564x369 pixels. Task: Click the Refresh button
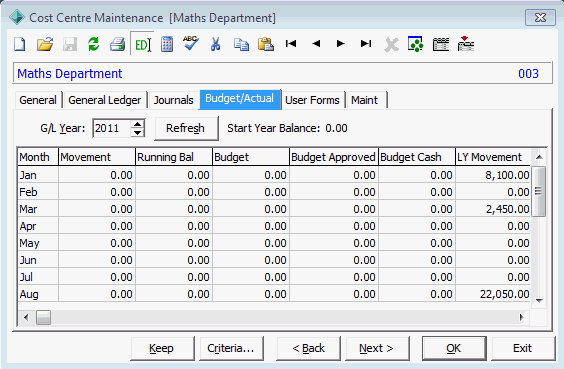click(x=186, y=128)
